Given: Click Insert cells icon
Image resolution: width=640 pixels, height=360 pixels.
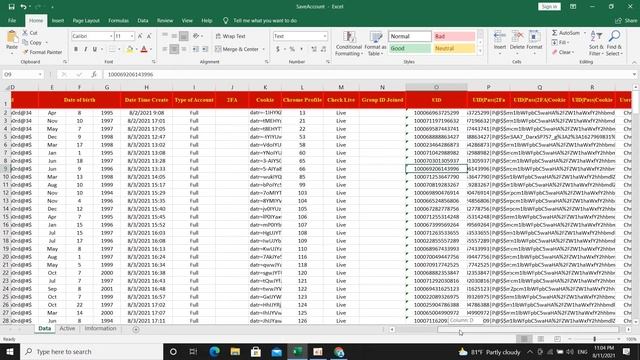Looking at the screenshot, I should click(x=500, y=40).
